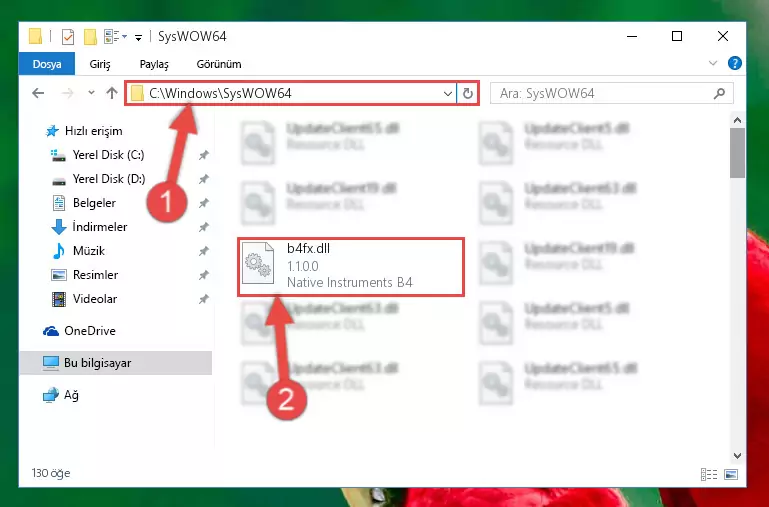
Task: Select Bu bilgisayar in the navigation pane
Action: (x=116, y=363)
